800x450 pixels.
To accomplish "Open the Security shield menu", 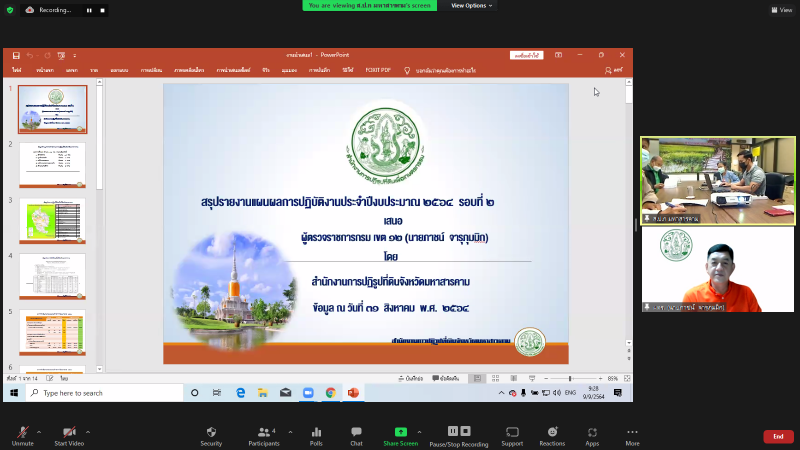I will click(211, 436).
